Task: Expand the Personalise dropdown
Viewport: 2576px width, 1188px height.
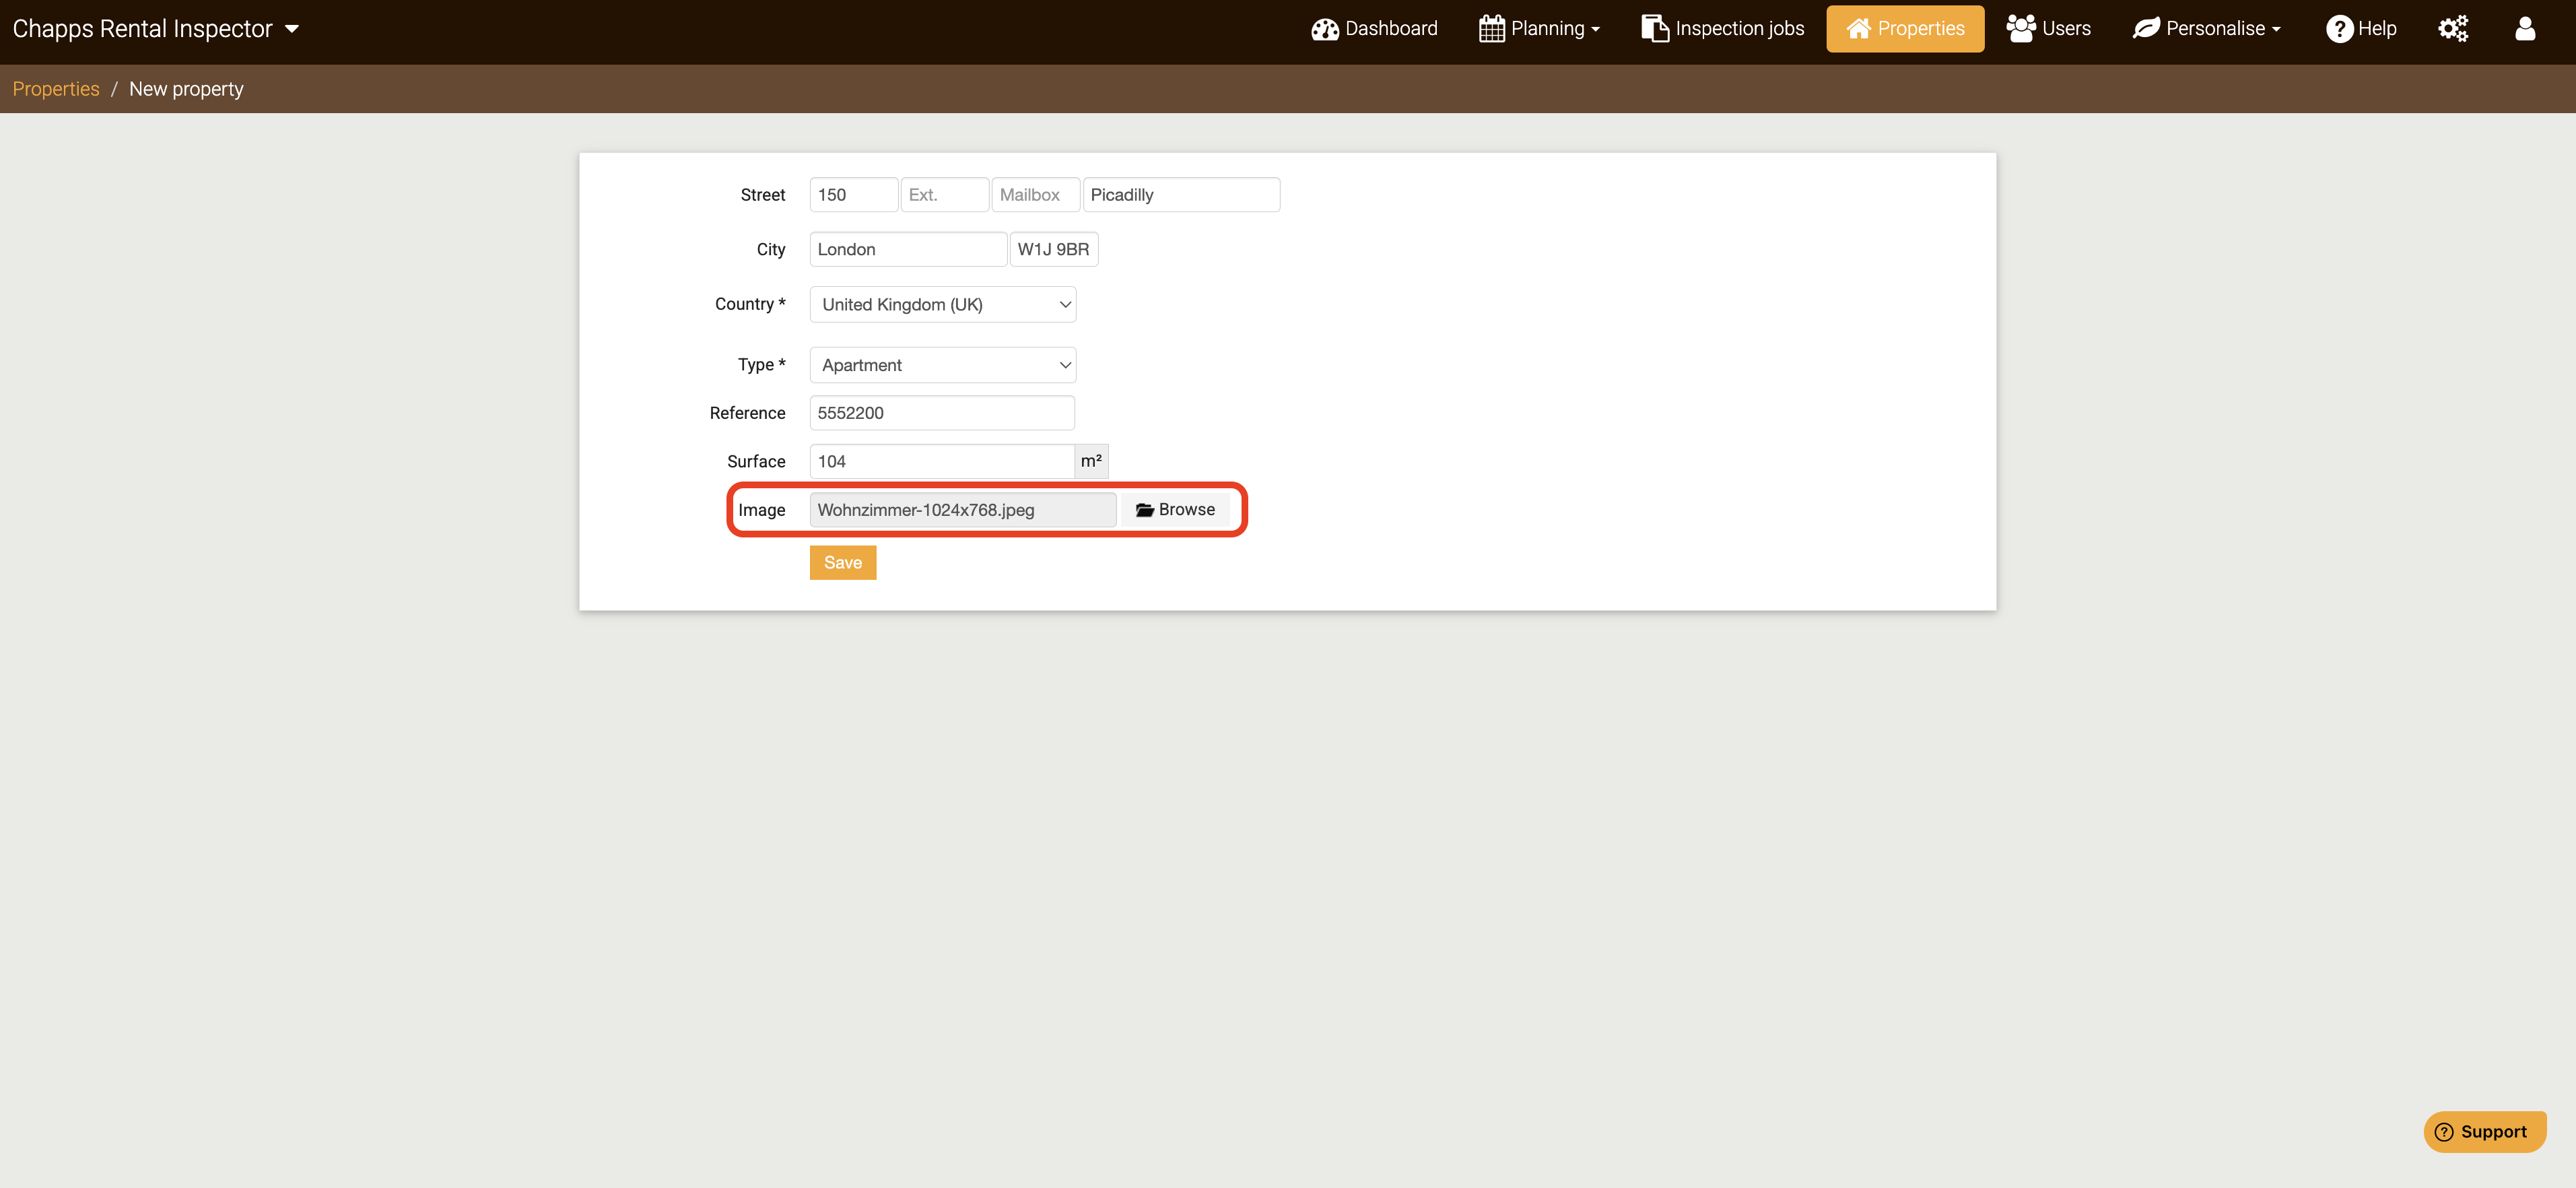Action: pyautogui.click(x=2207, y=28)
